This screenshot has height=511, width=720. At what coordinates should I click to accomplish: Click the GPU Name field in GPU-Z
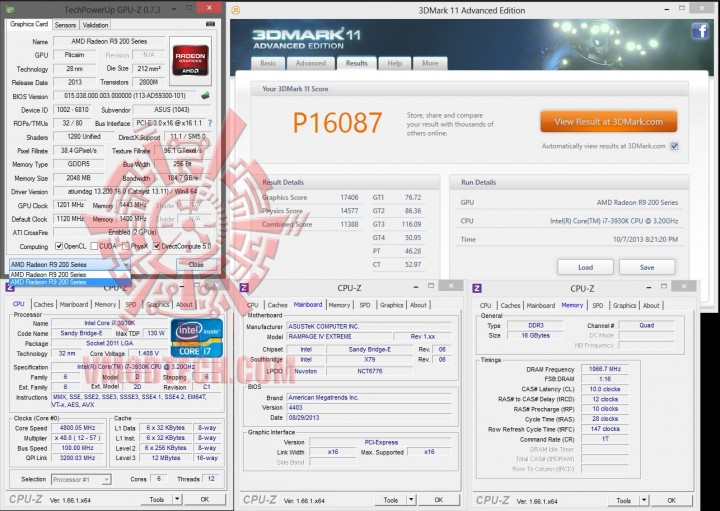point(109,41)
